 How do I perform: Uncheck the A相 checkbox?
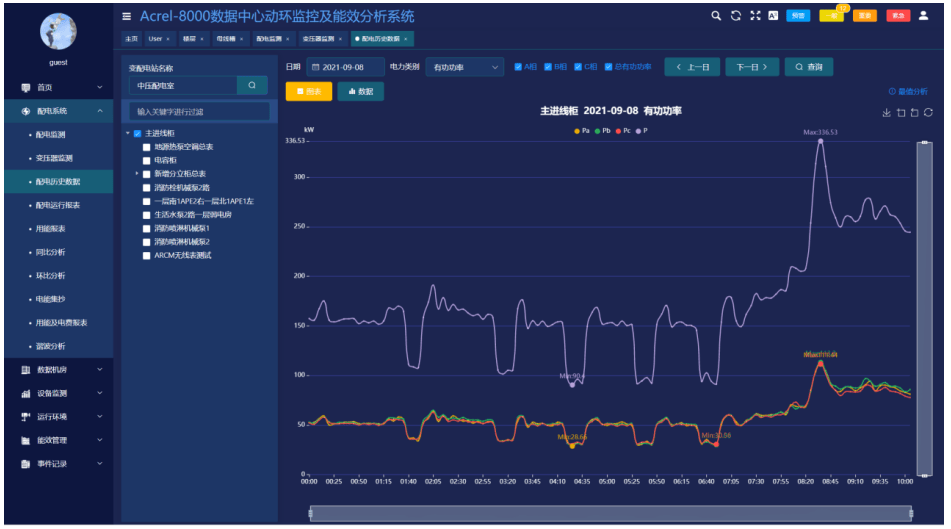[x=518, y=67]
